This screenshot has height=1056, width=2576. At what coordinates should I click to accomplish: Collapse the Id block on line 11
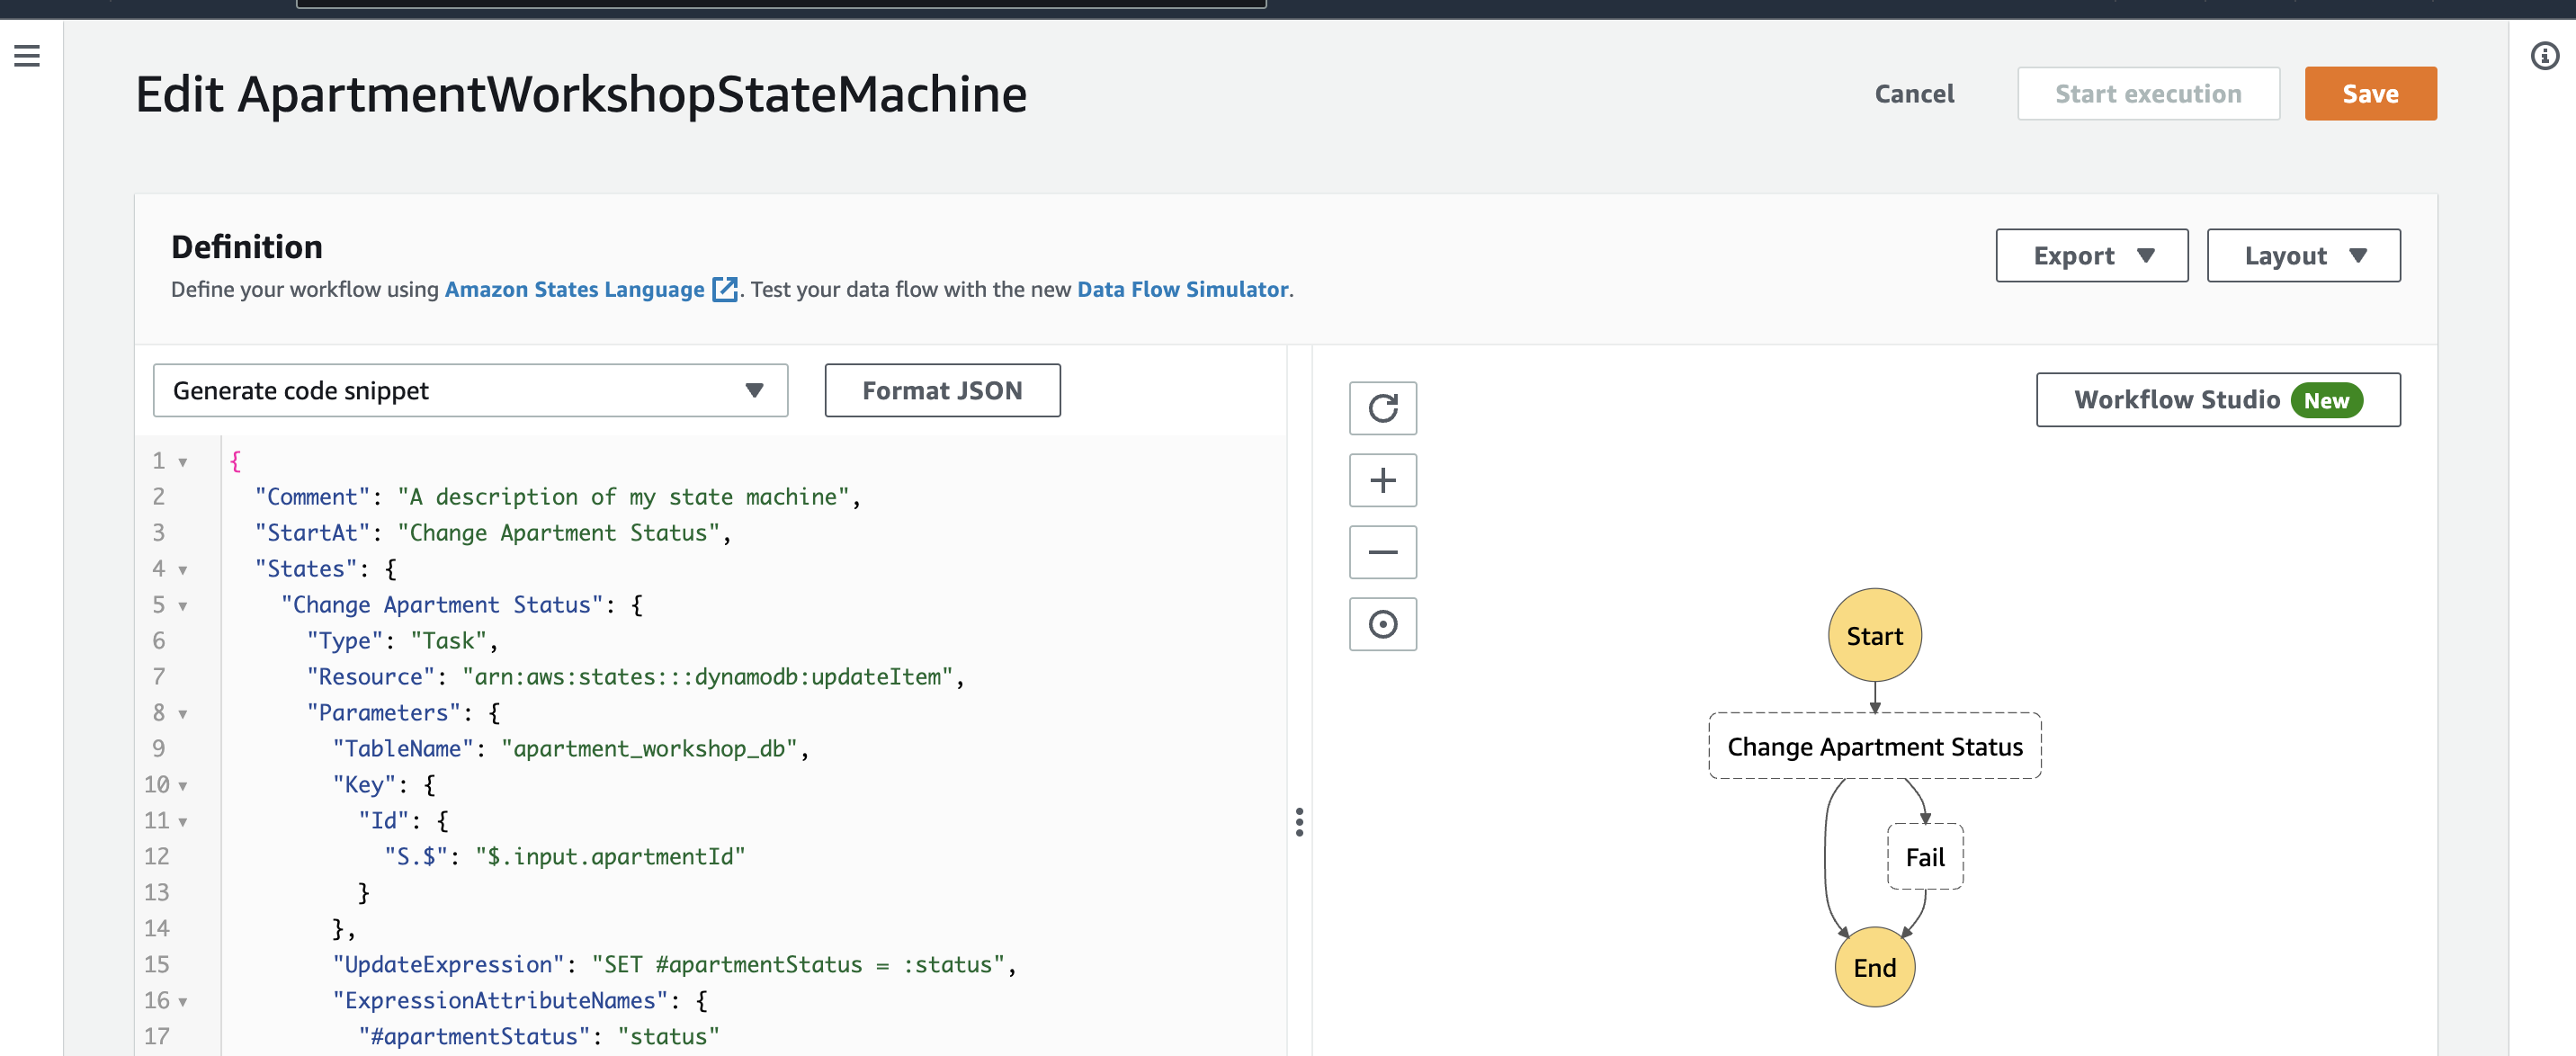pyautogui.click(x=183, y=822)
